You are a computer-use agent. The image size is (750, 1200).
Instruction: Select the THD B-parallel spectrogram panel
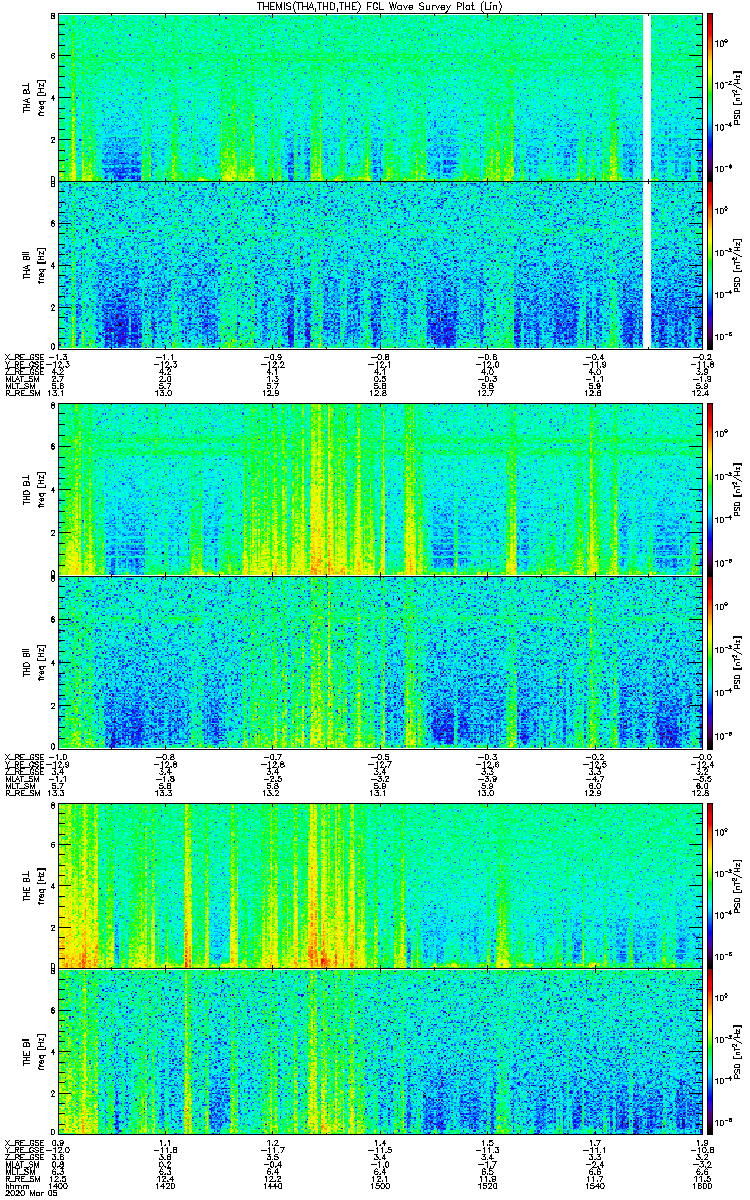pyautogui.click(x=381, y=662)
